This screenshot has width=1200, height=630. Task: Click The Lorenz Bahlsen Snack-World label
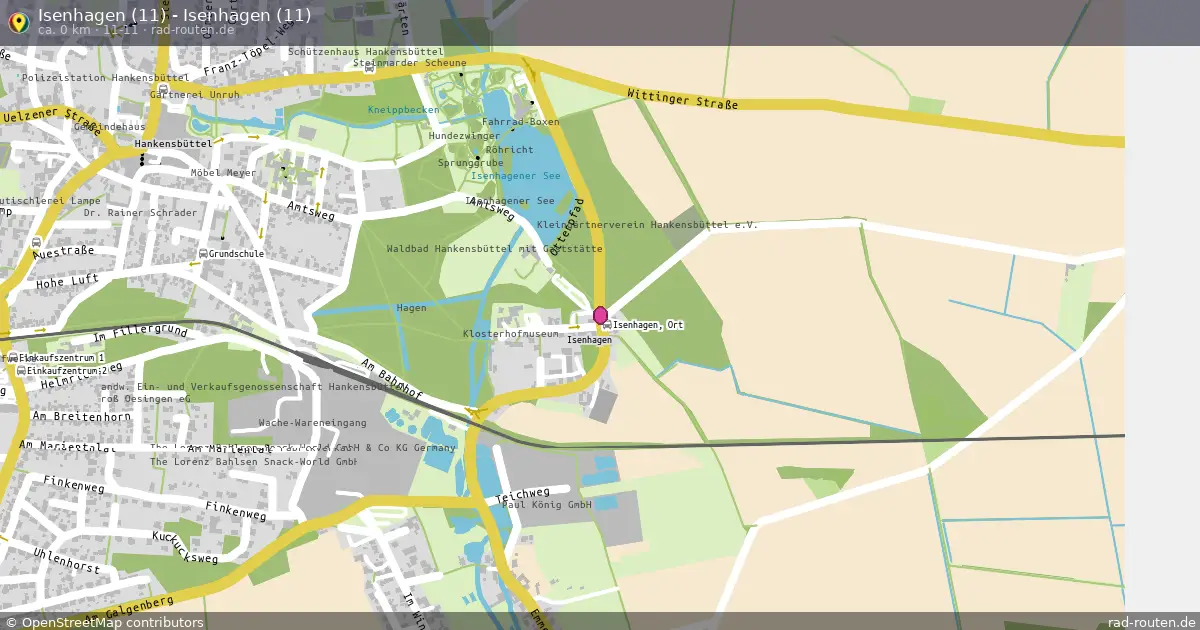[x=254, y=463]
